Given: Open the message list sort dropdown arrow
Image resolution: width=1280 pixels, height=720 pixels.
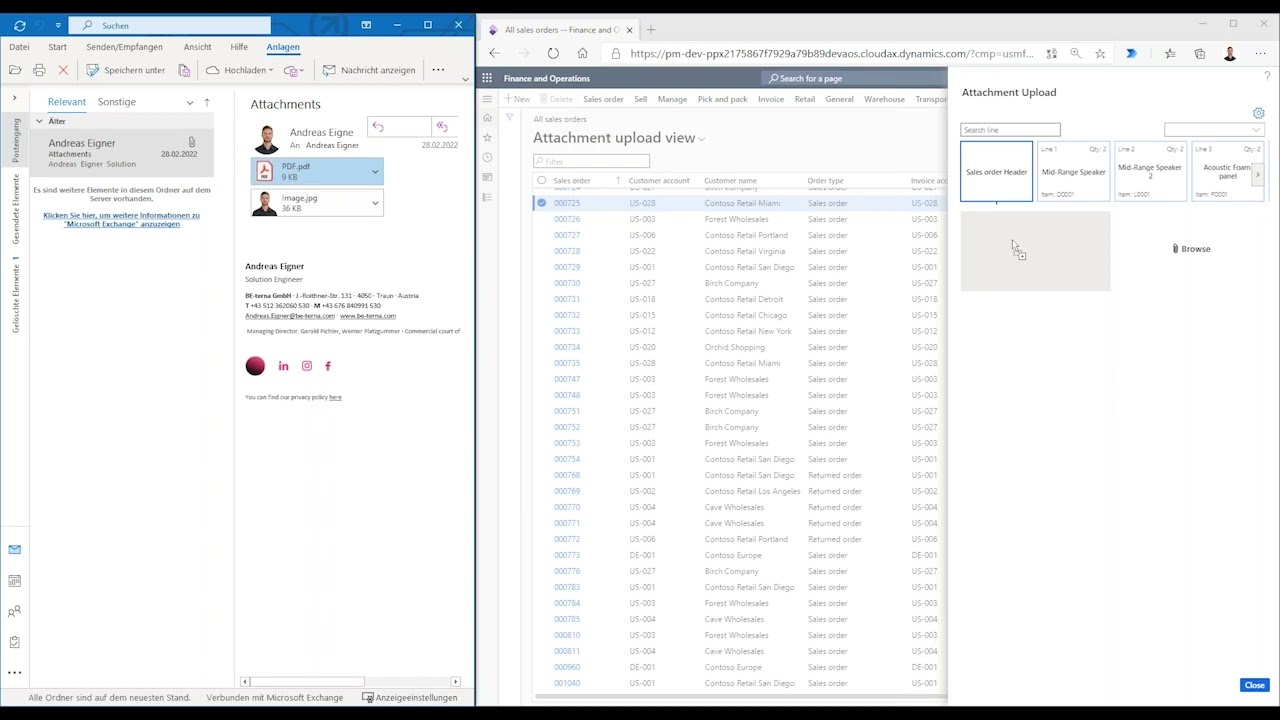Looking at the screenshot, I should tap(190, 102).
